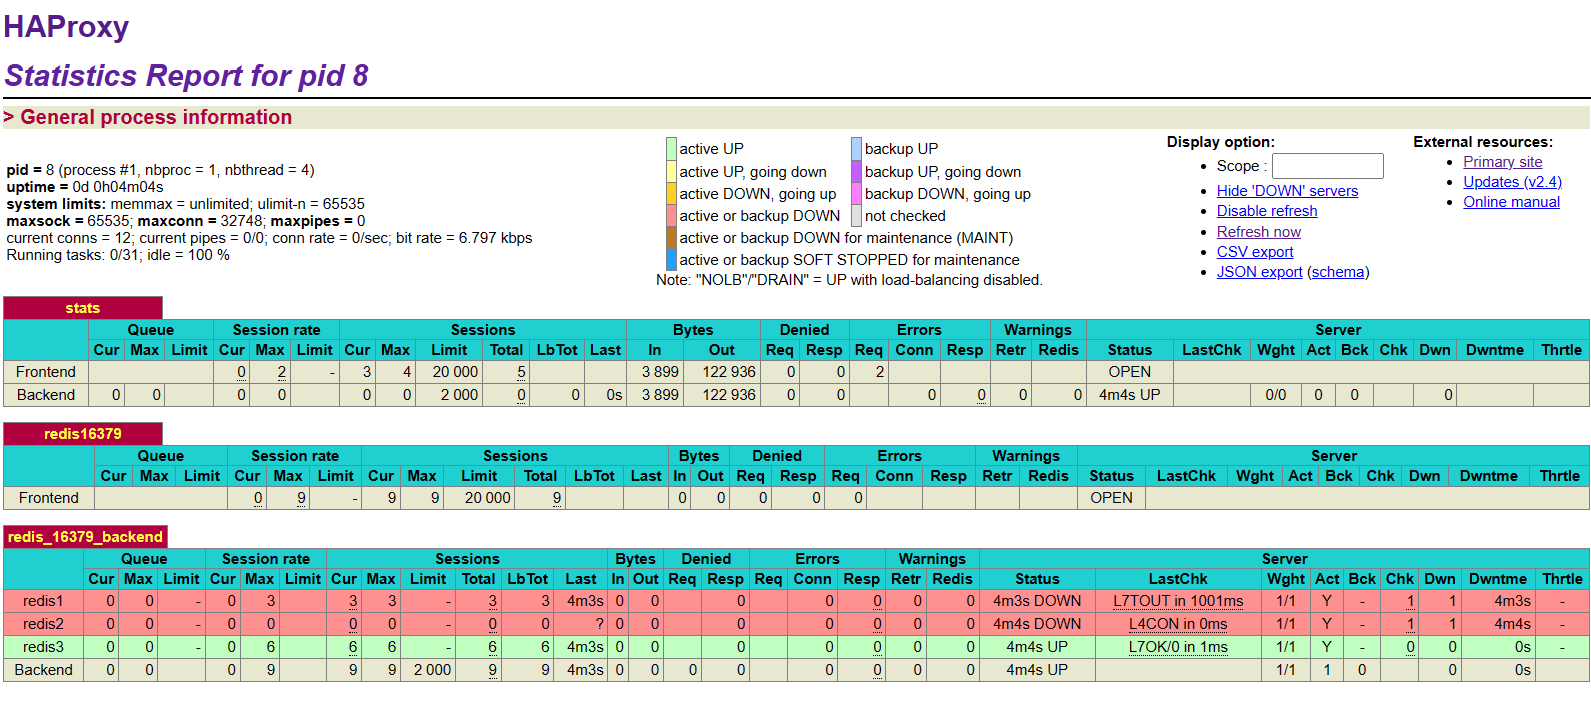The image size is (1591, 724).
Task: Click redis2 LastChk 'L4CON in 0ms'
Action: coord(1178,624)
